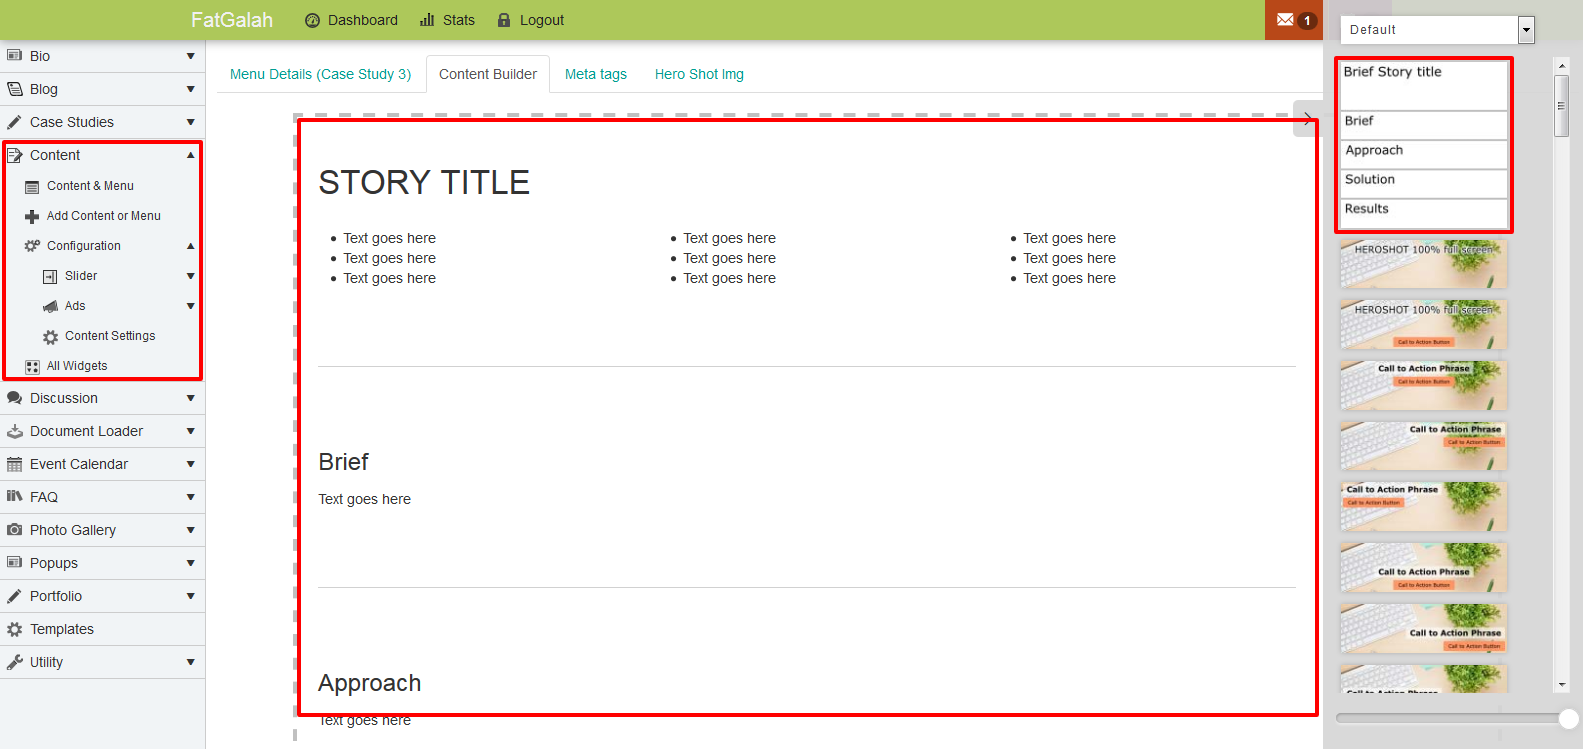Click the STORY TITLE heading

click(x=424, y=183)
